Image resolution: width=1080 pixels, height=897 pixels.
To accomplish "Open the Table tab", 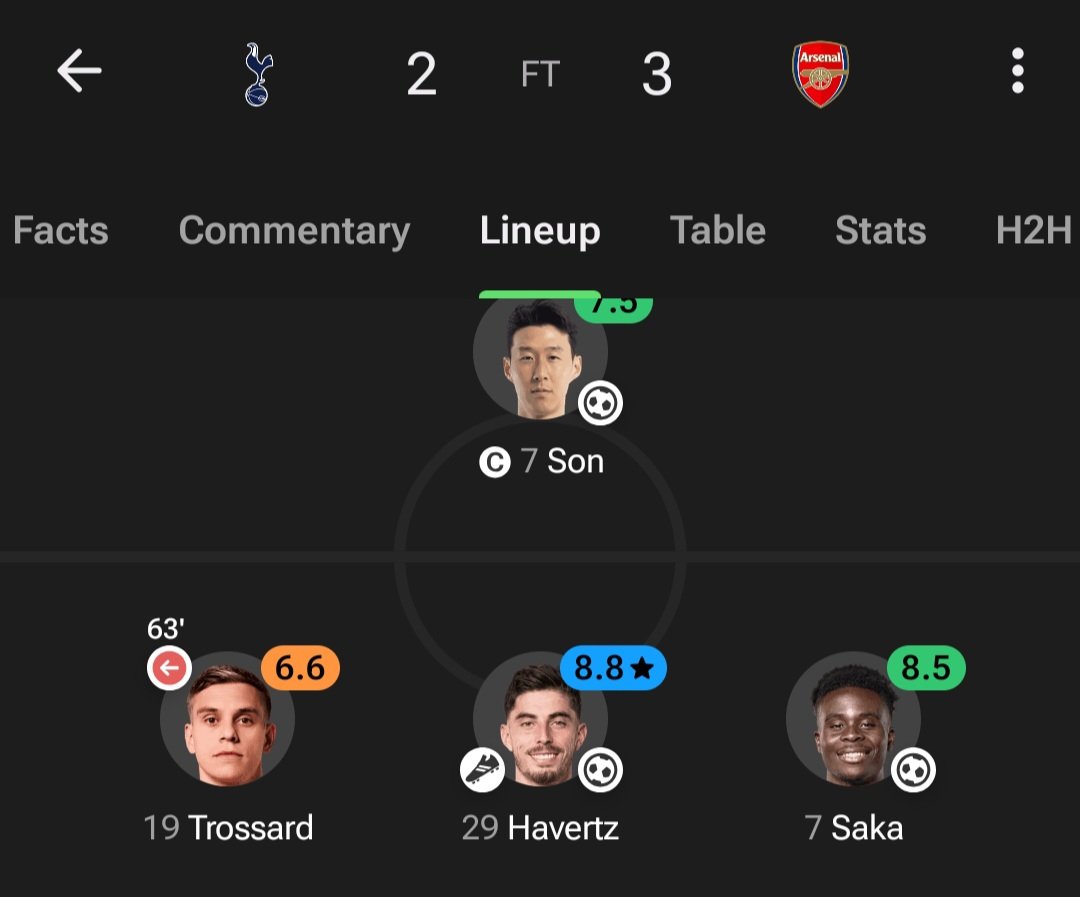I will pos(718,230).
